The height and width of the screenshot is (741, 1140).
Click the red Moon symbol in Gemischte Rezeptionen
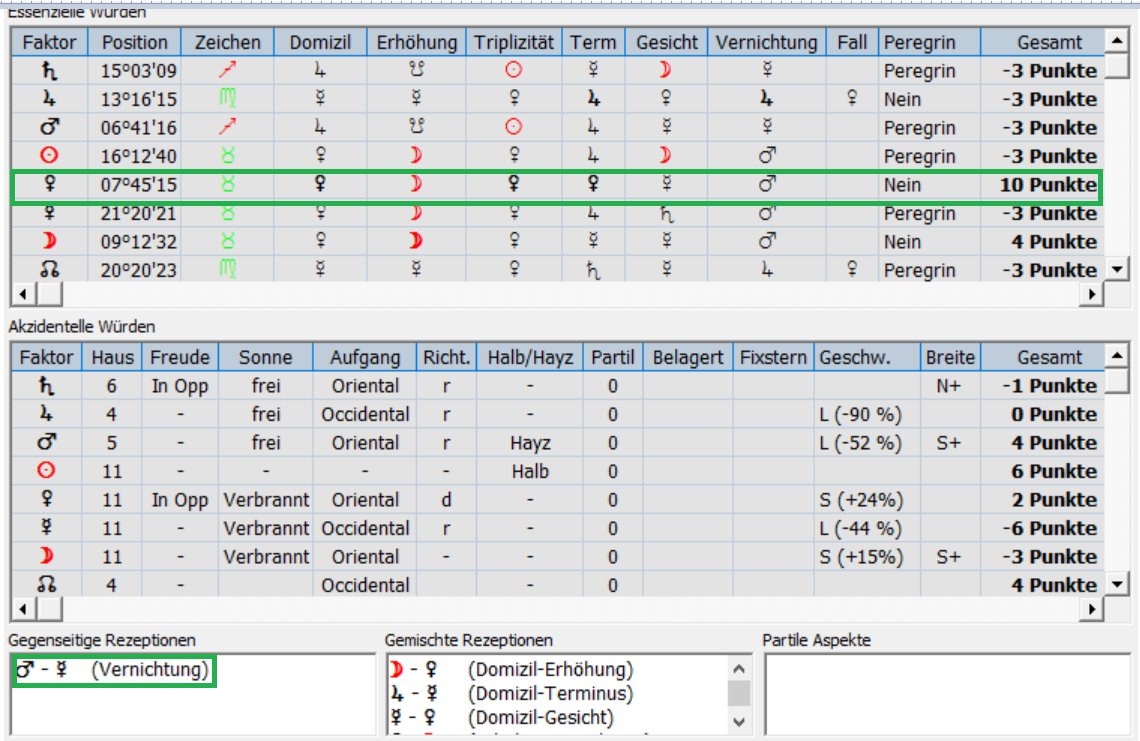[398, 670]
